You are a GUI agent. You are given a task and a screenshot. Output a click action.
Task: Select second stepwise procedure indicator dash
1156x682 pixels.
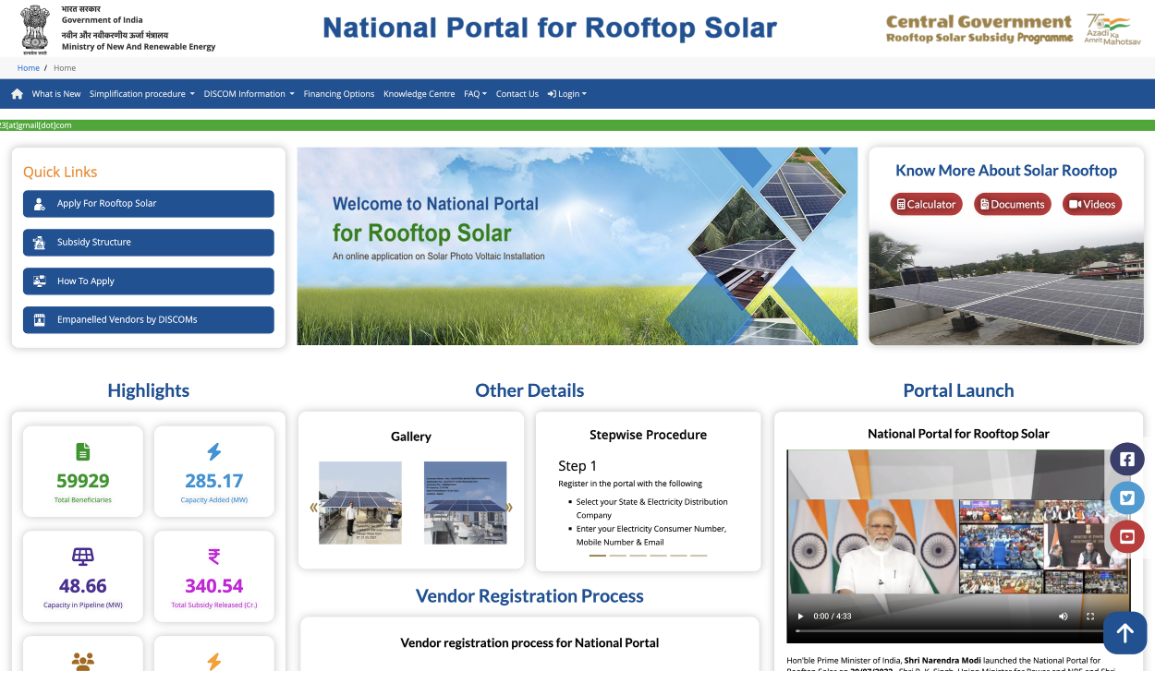pos(618,555)
